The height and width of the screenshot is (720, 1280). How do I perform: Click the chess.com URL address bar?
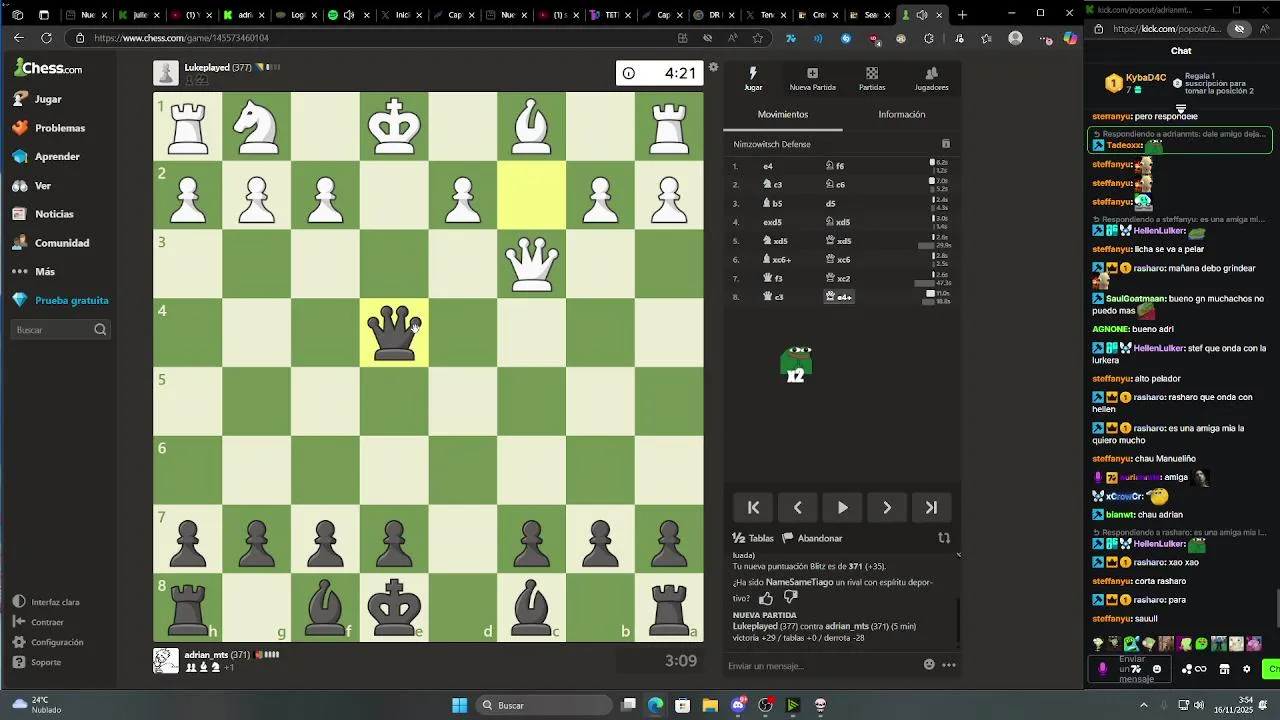click(x=370, y=38)
